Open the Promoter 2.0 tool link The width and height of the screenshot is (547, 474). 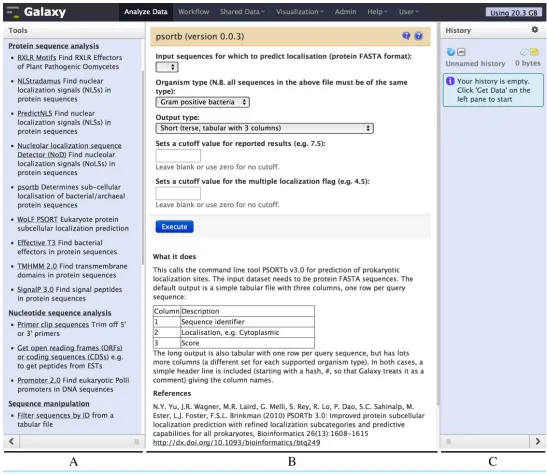click(39, 380)
